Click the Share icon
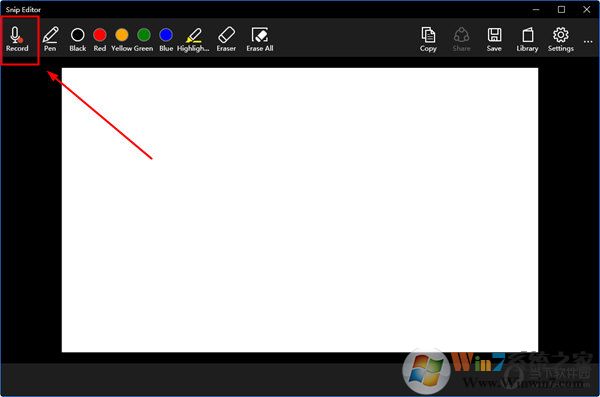600x397 pixels. tap(461, 39)
